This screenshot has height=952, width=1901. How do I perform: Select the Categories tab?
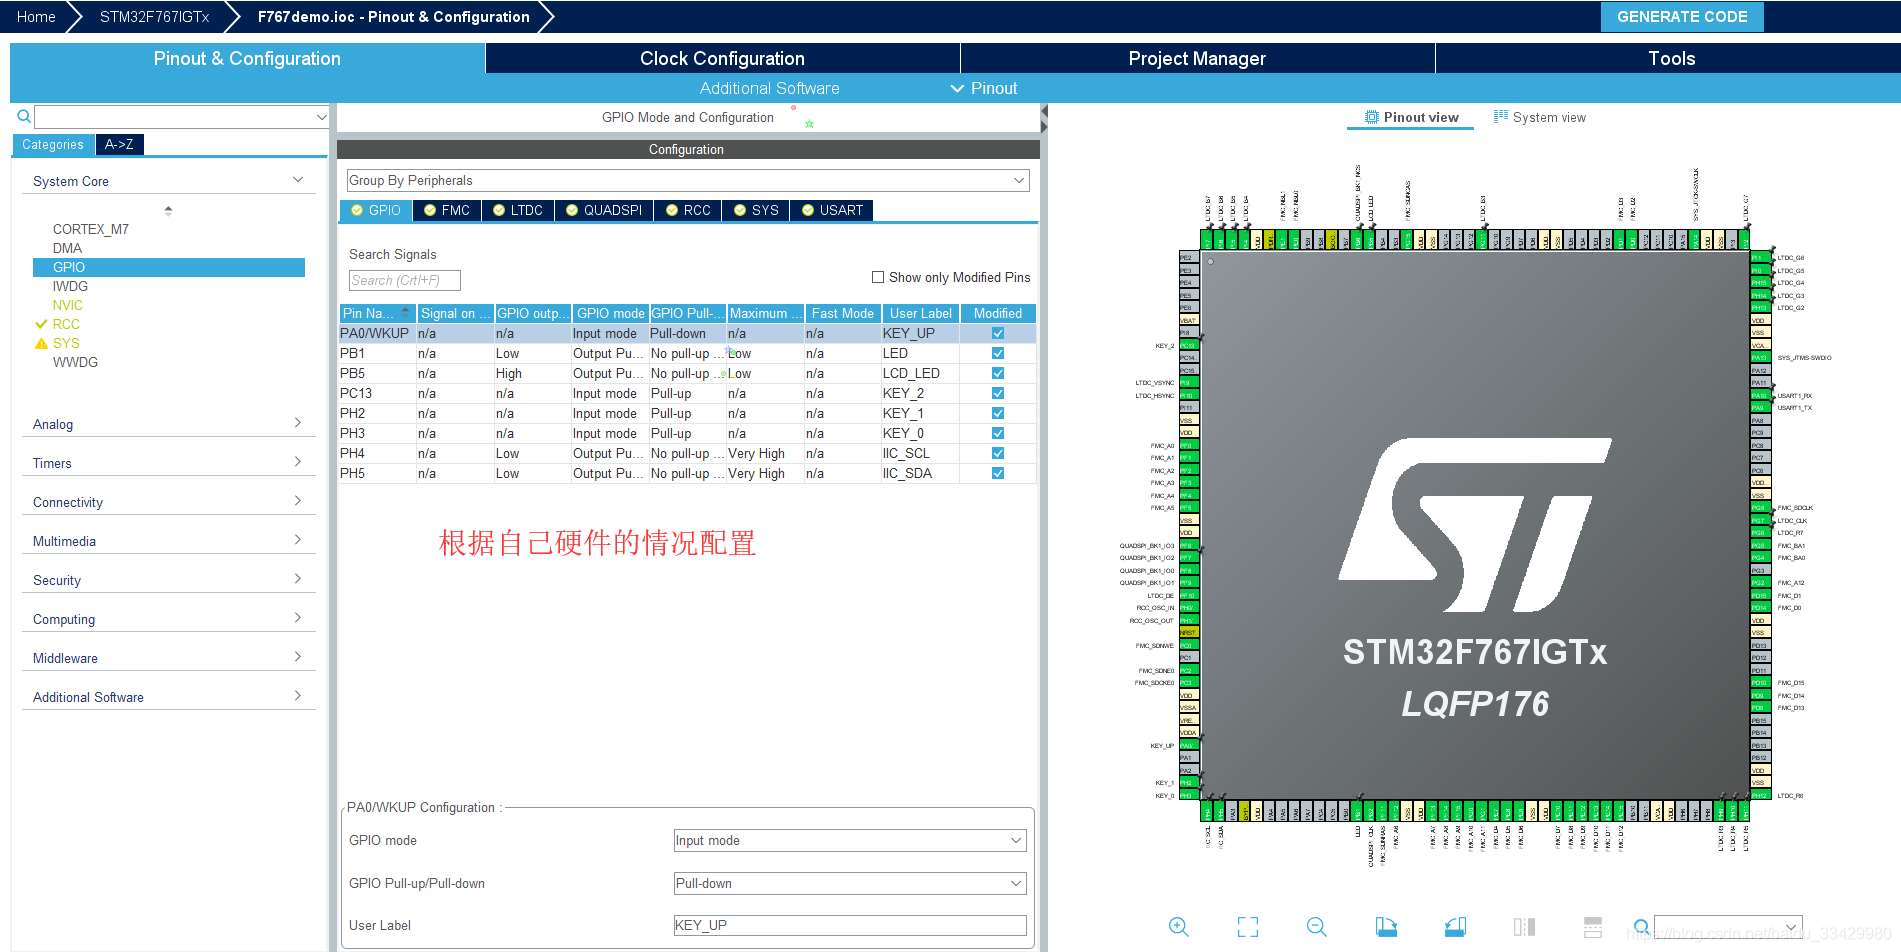pyautogui.click(x=53, y=145)
